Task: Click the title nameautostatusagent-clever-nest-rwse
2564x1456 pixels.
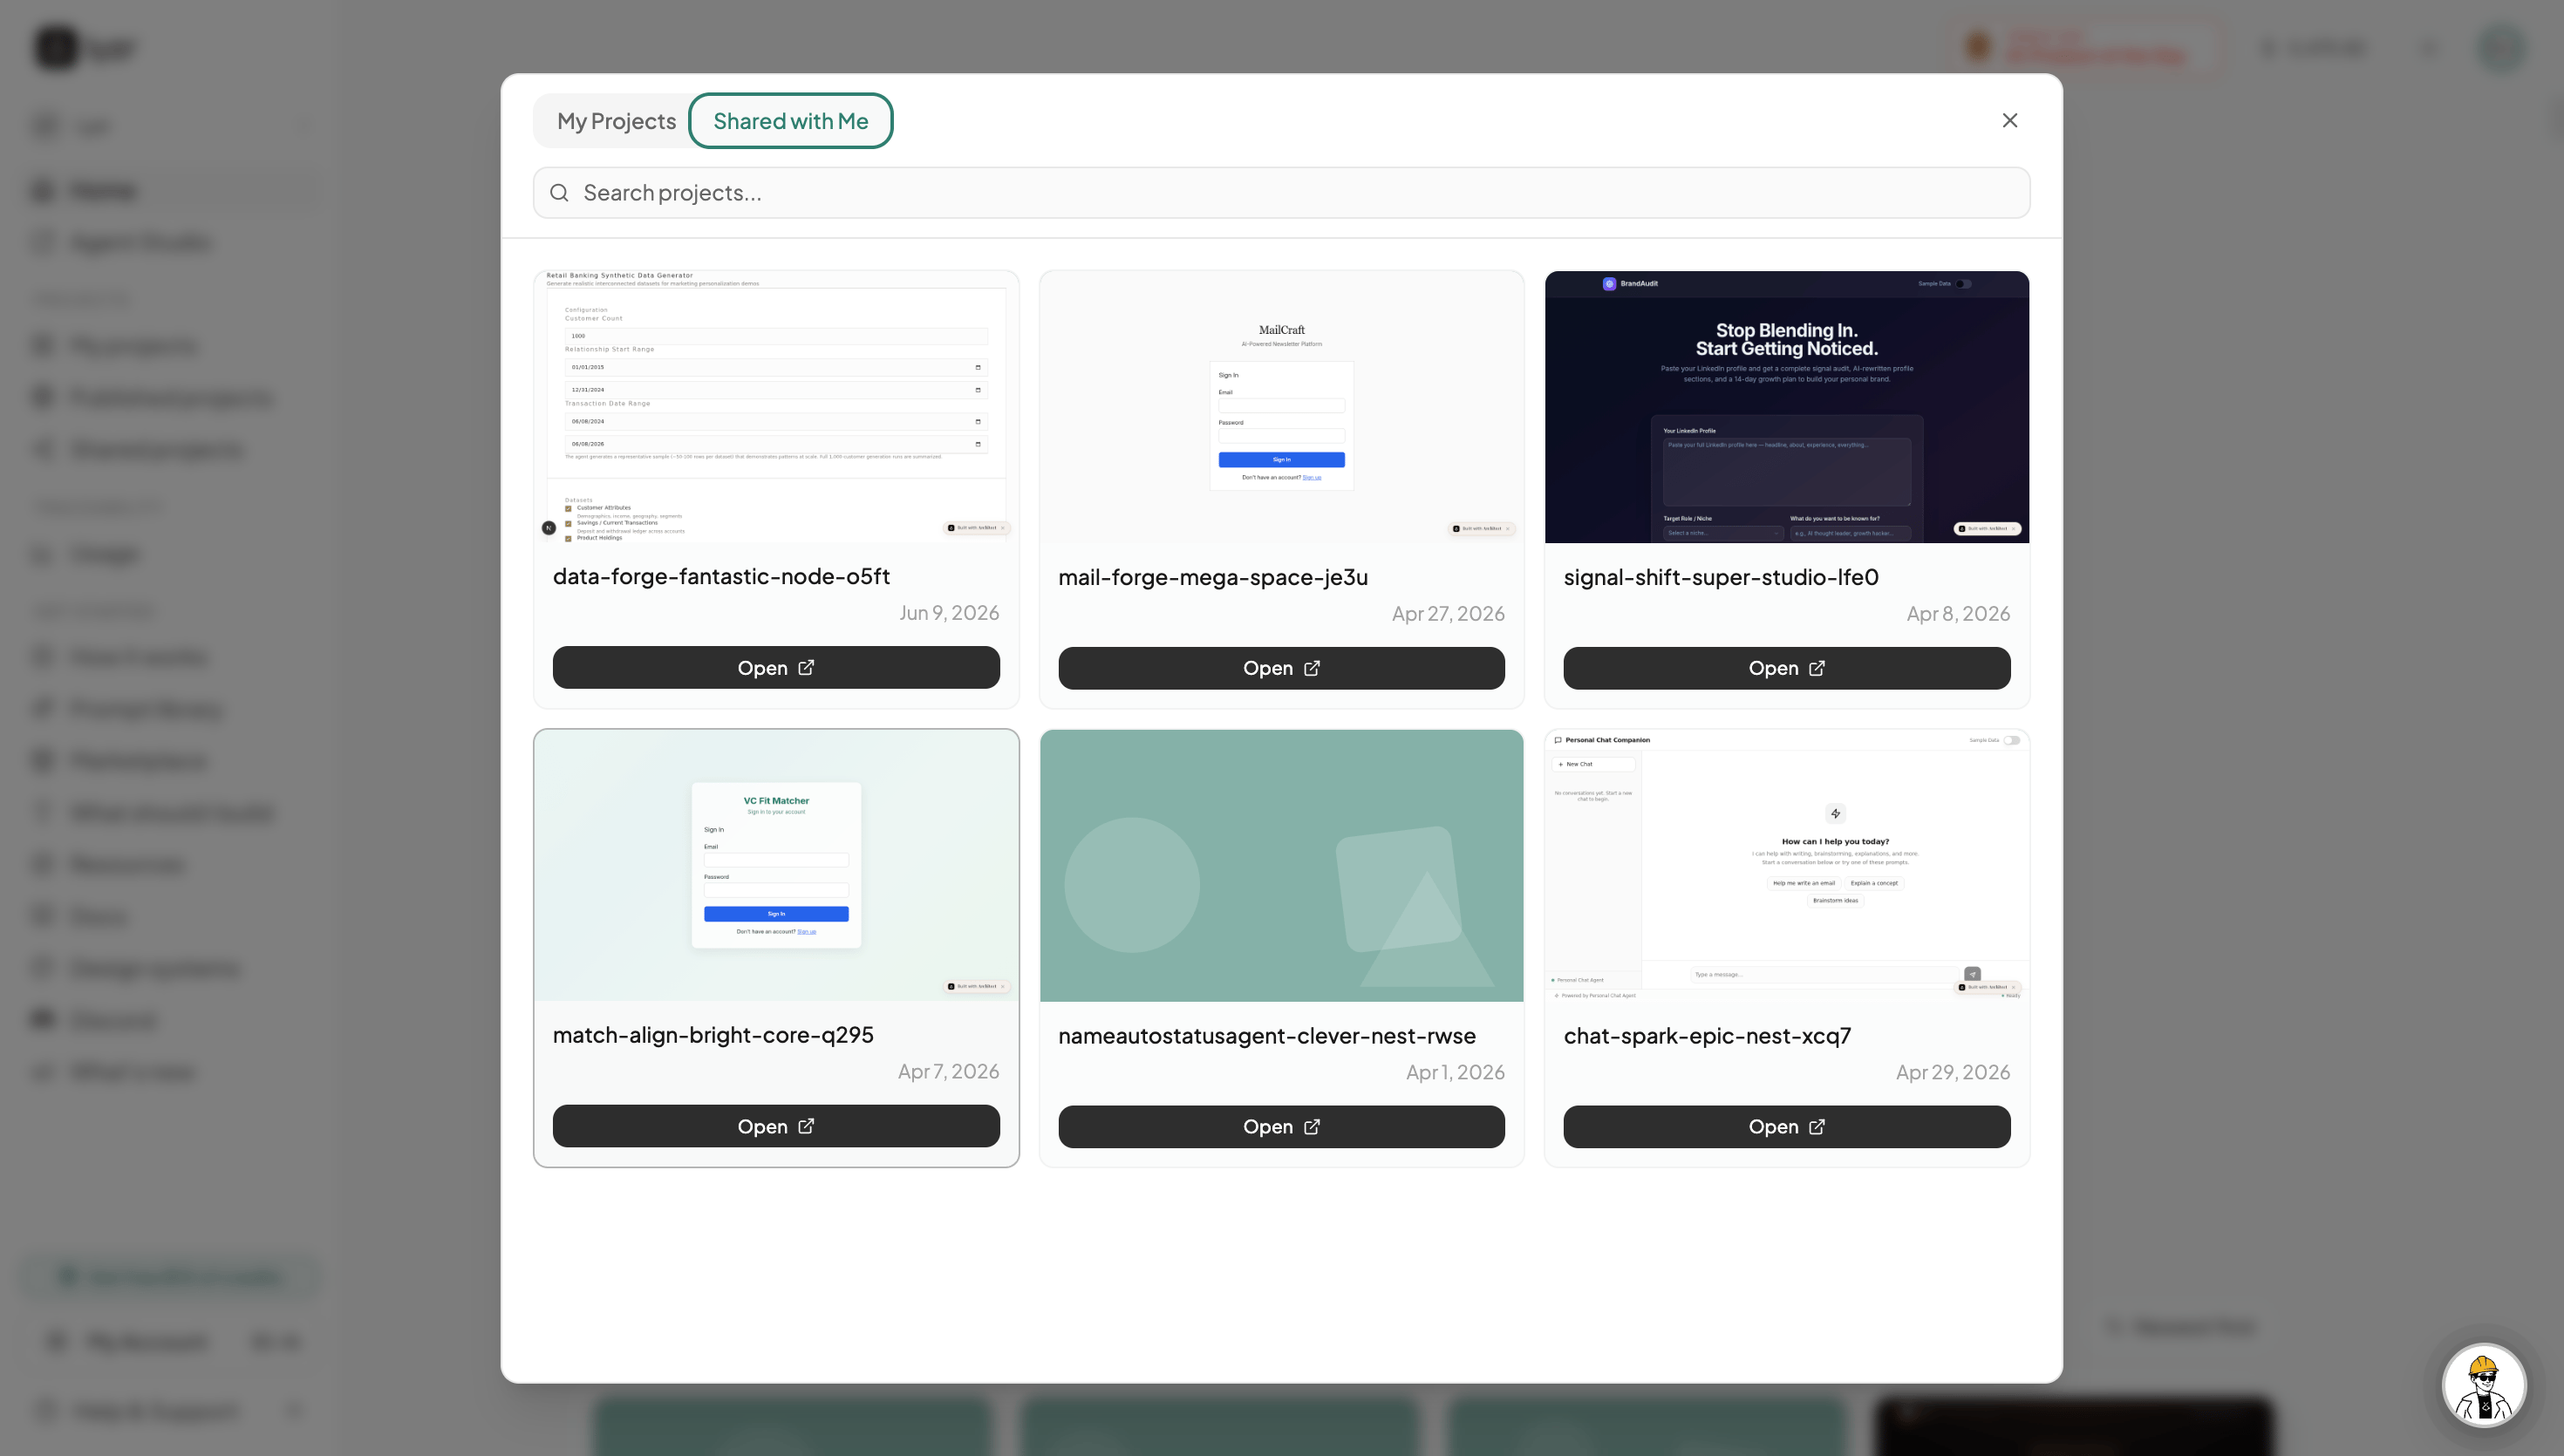Action: 1267,1036
